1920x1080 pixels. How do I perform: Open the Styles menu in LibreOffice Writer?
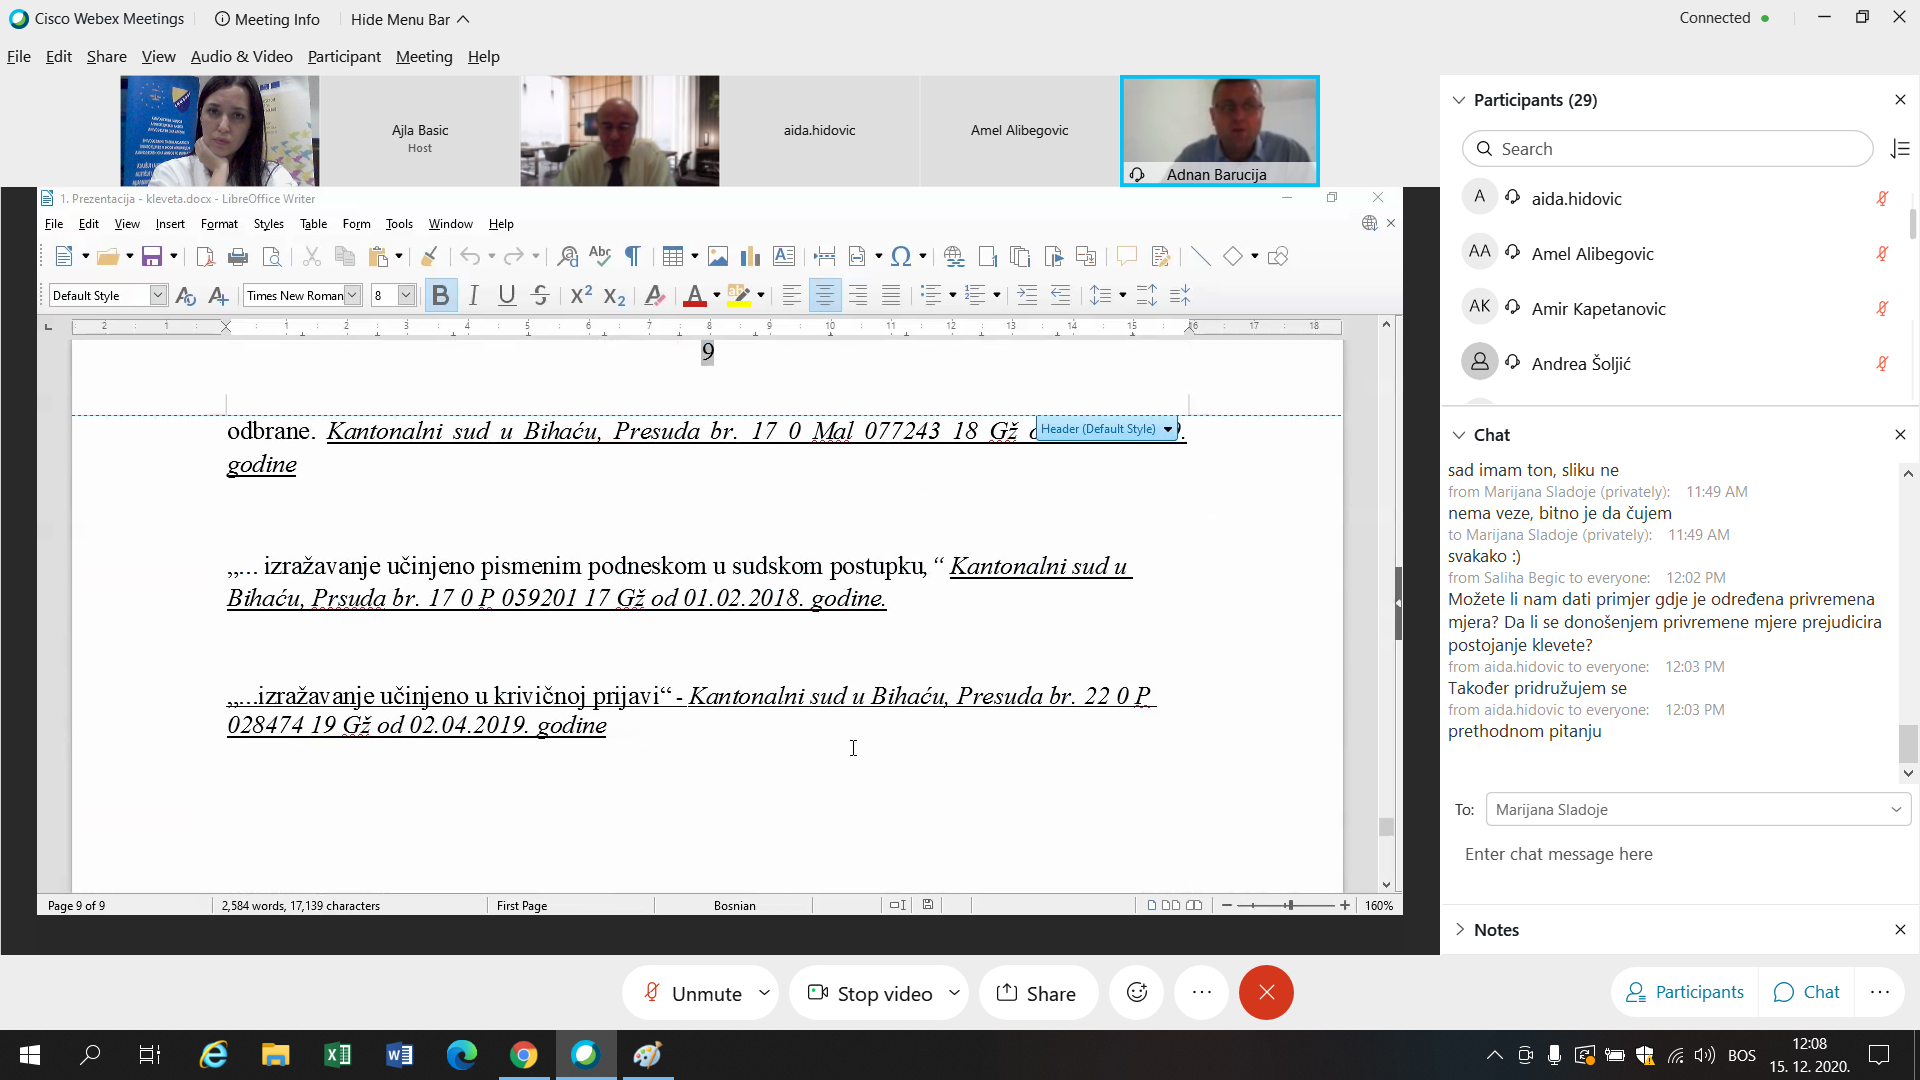point(268,224)
